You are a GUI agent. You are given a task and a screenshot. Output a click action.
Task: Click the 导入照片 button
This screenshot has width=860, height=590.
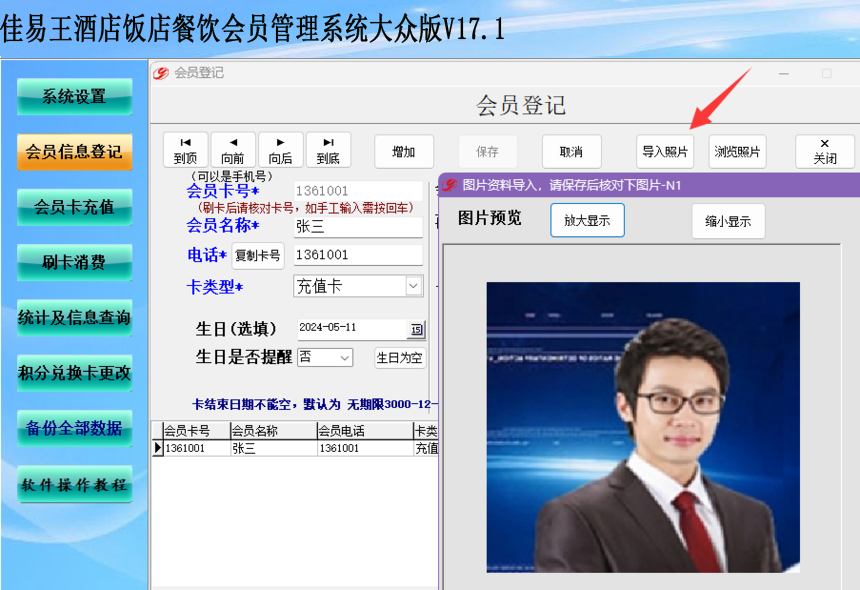[x=665, y=151]
